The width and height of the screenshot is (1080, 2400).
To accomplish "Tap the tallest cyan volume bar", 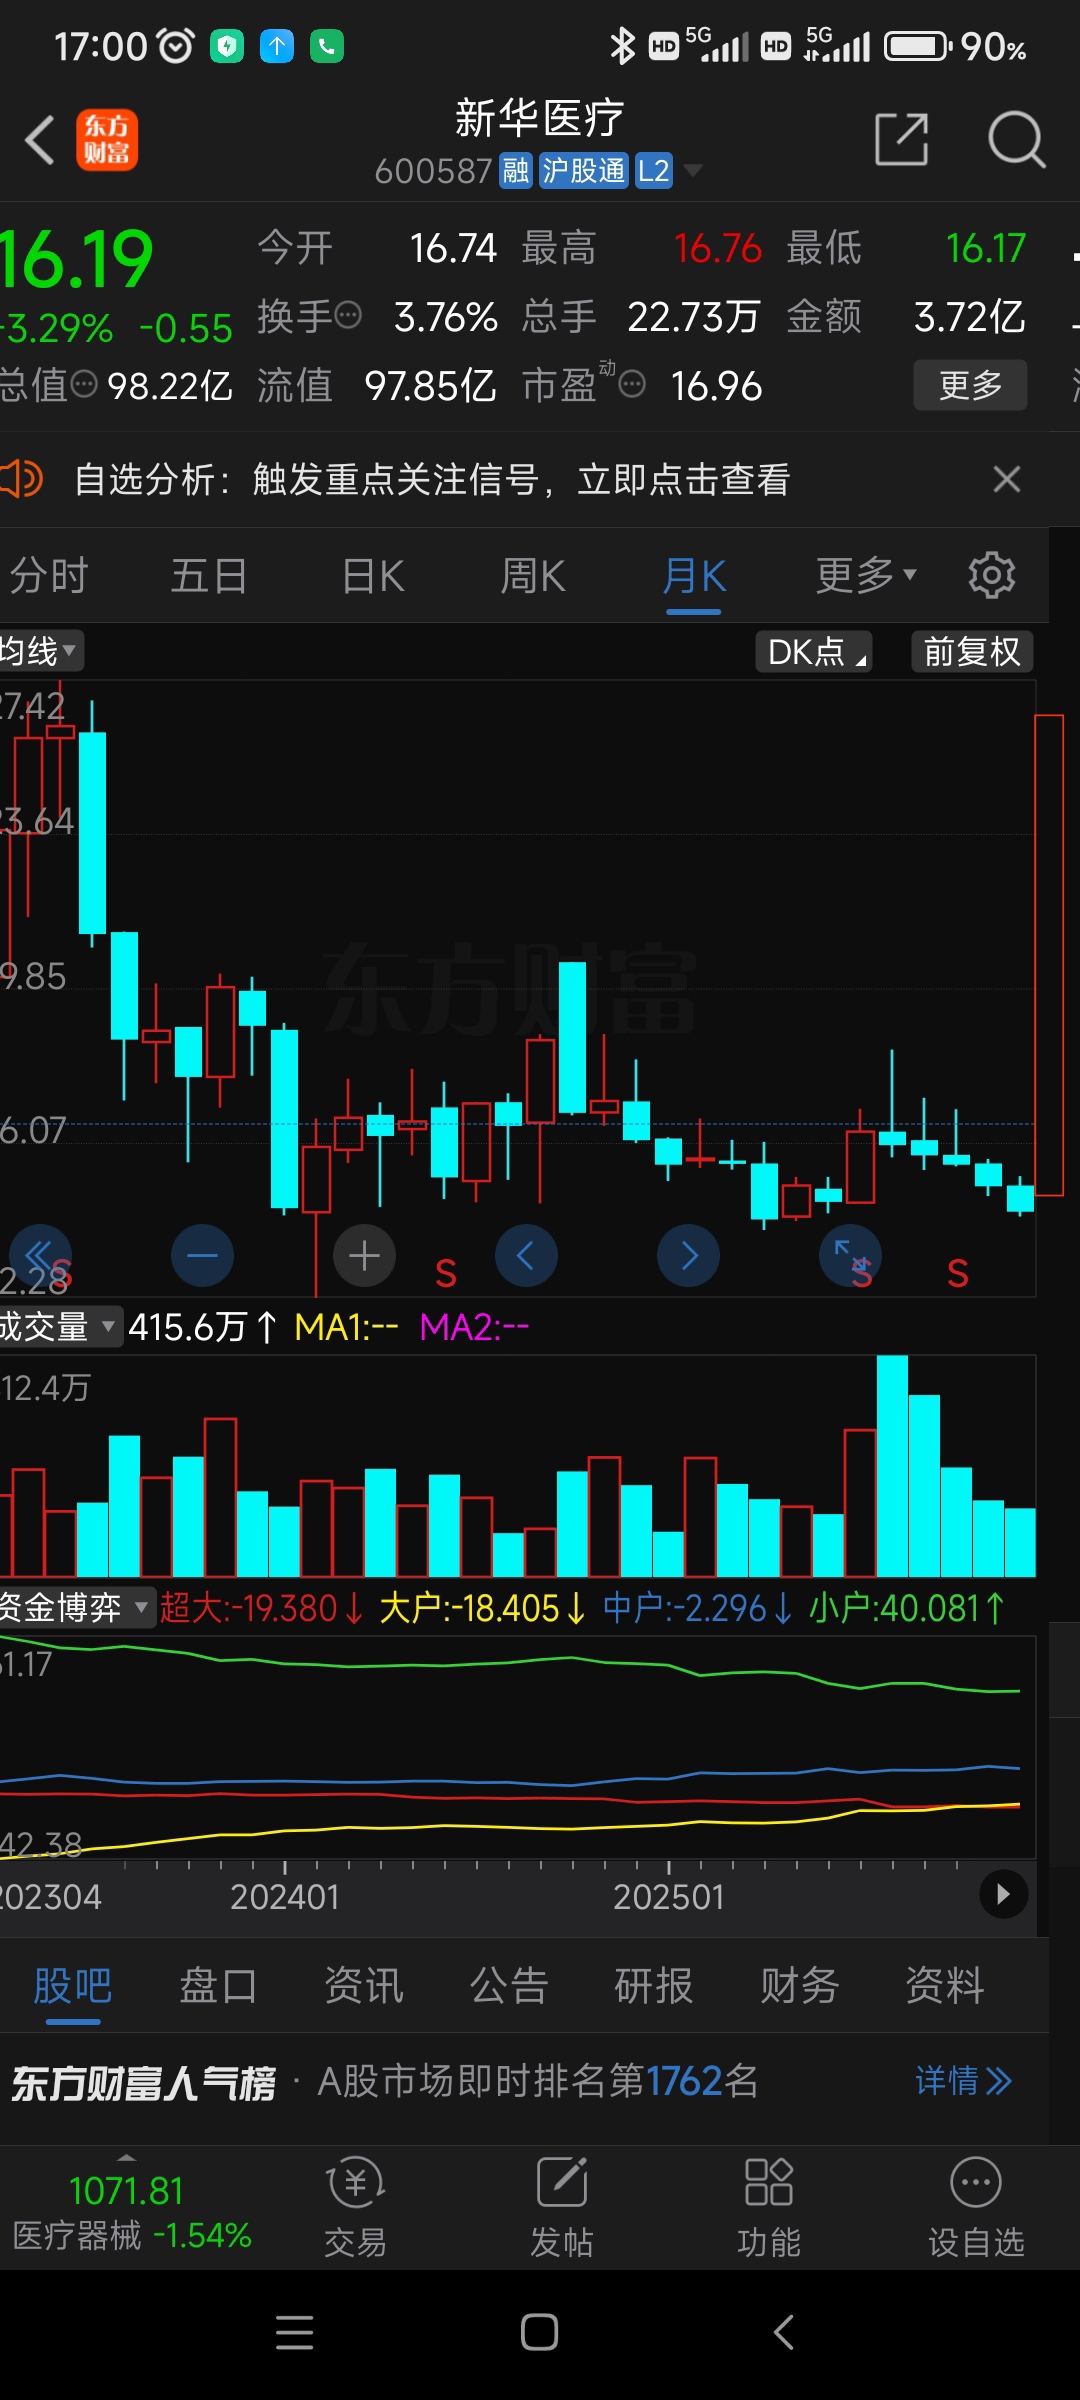I will 892,1466.
